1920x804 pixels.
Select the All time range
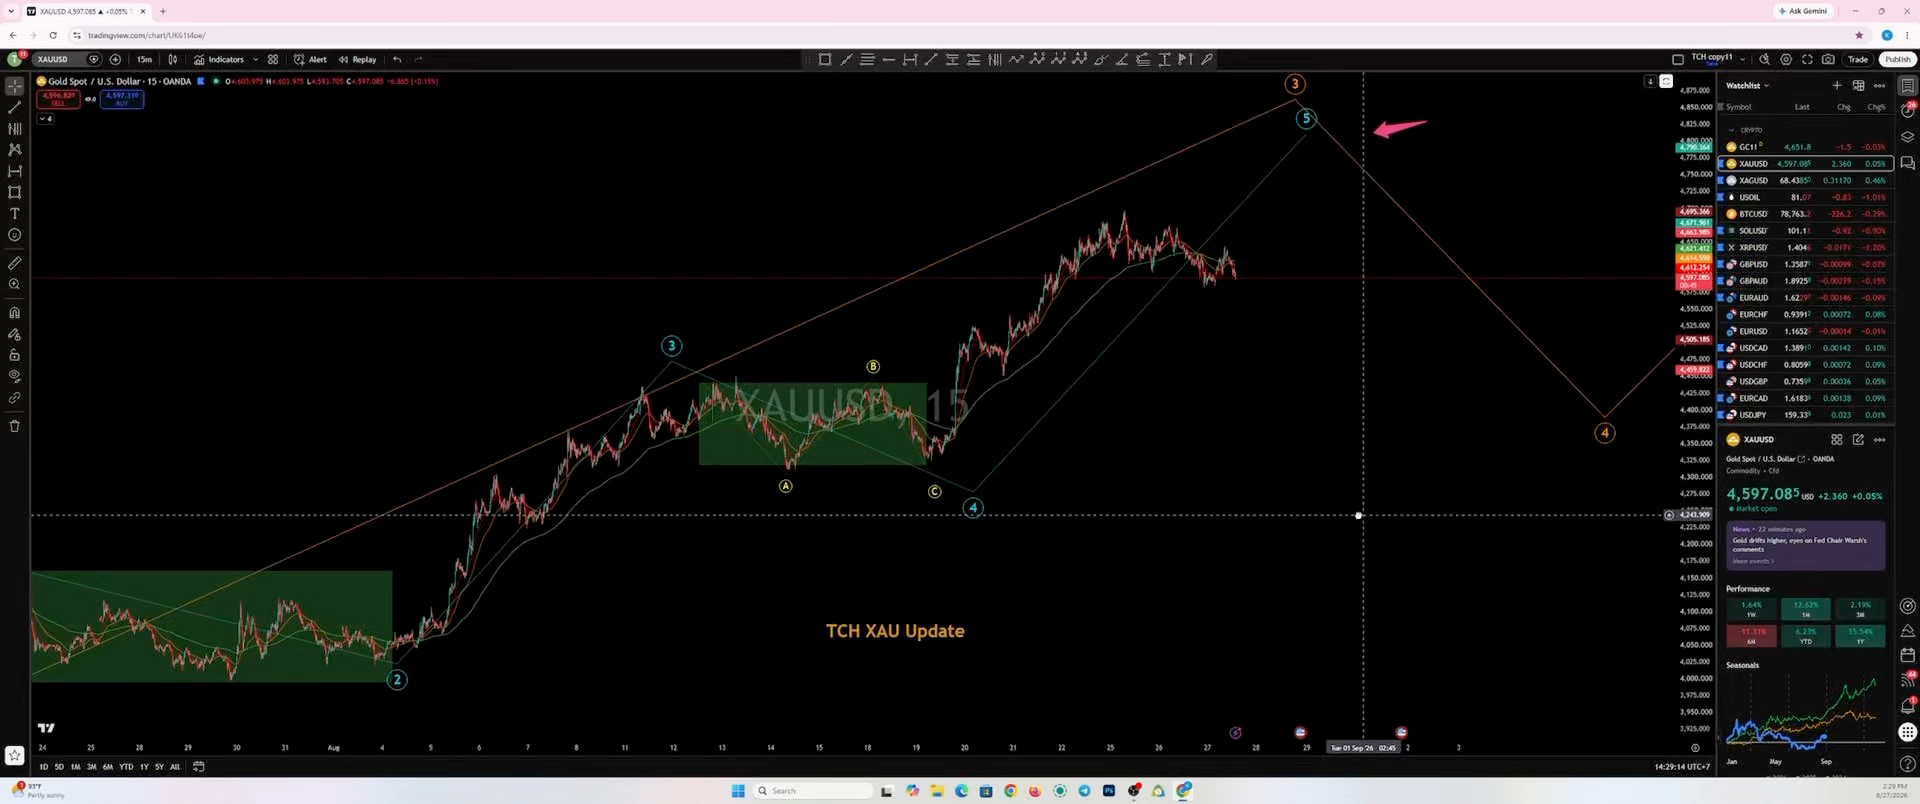175,767
